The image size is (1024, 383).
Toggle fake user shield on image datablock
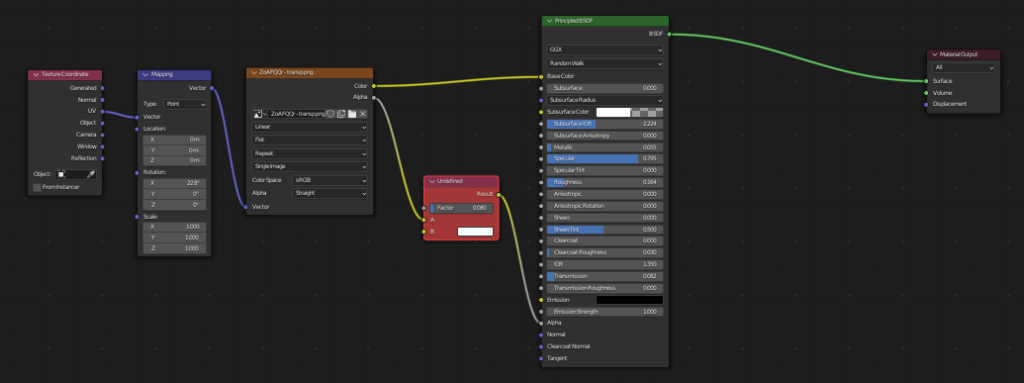click(x=330, y=114)
